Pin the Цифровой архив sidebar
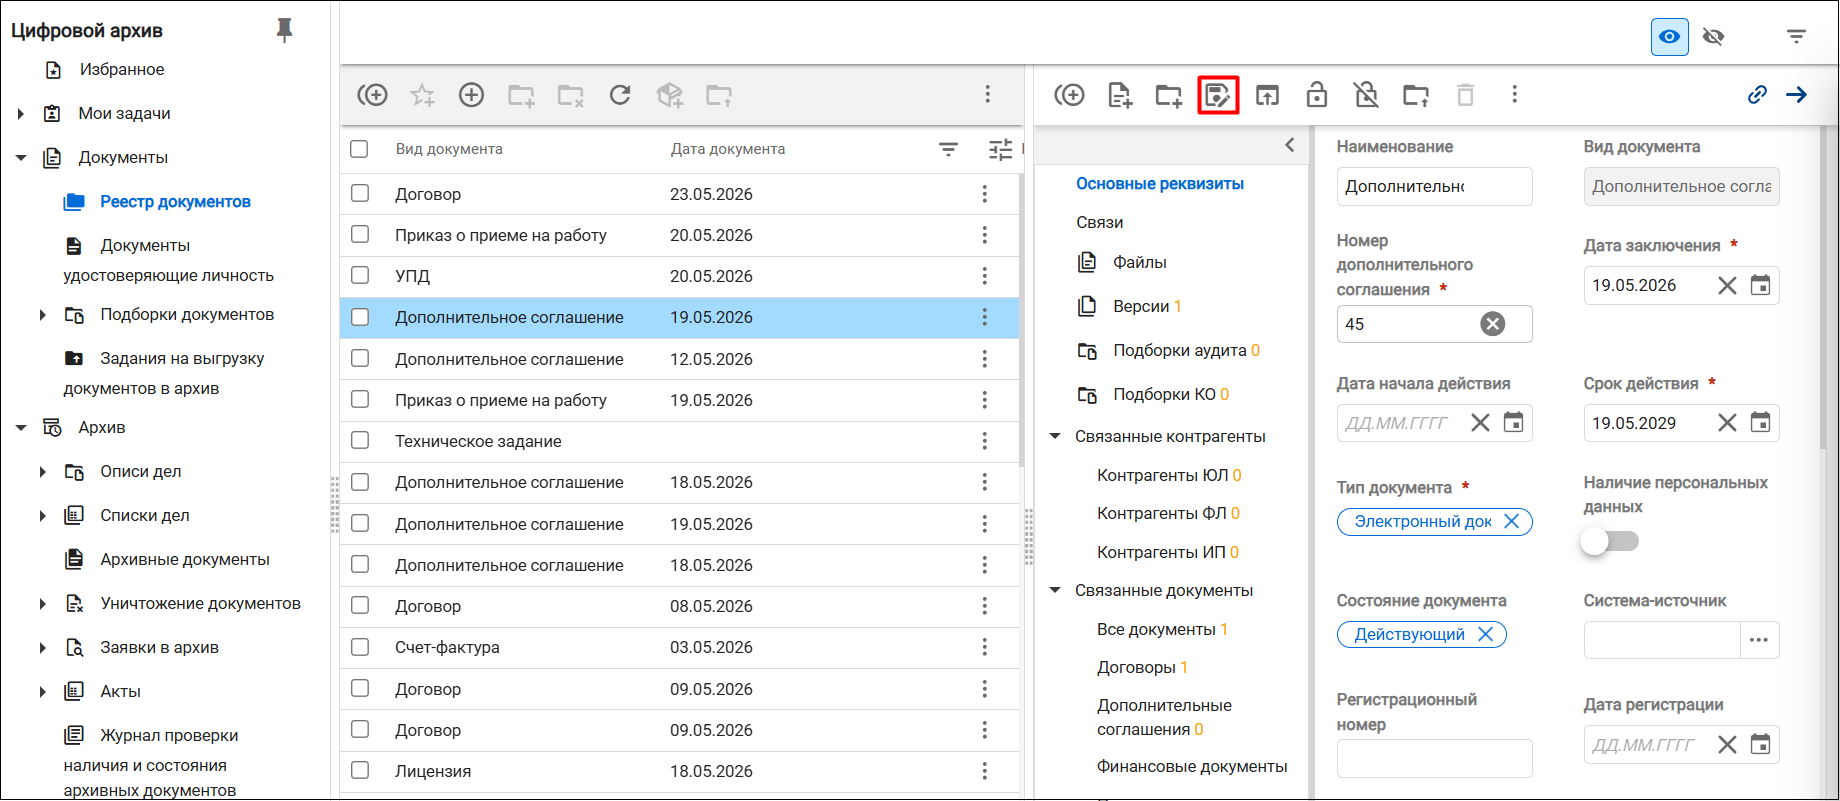 click(284, 30)
